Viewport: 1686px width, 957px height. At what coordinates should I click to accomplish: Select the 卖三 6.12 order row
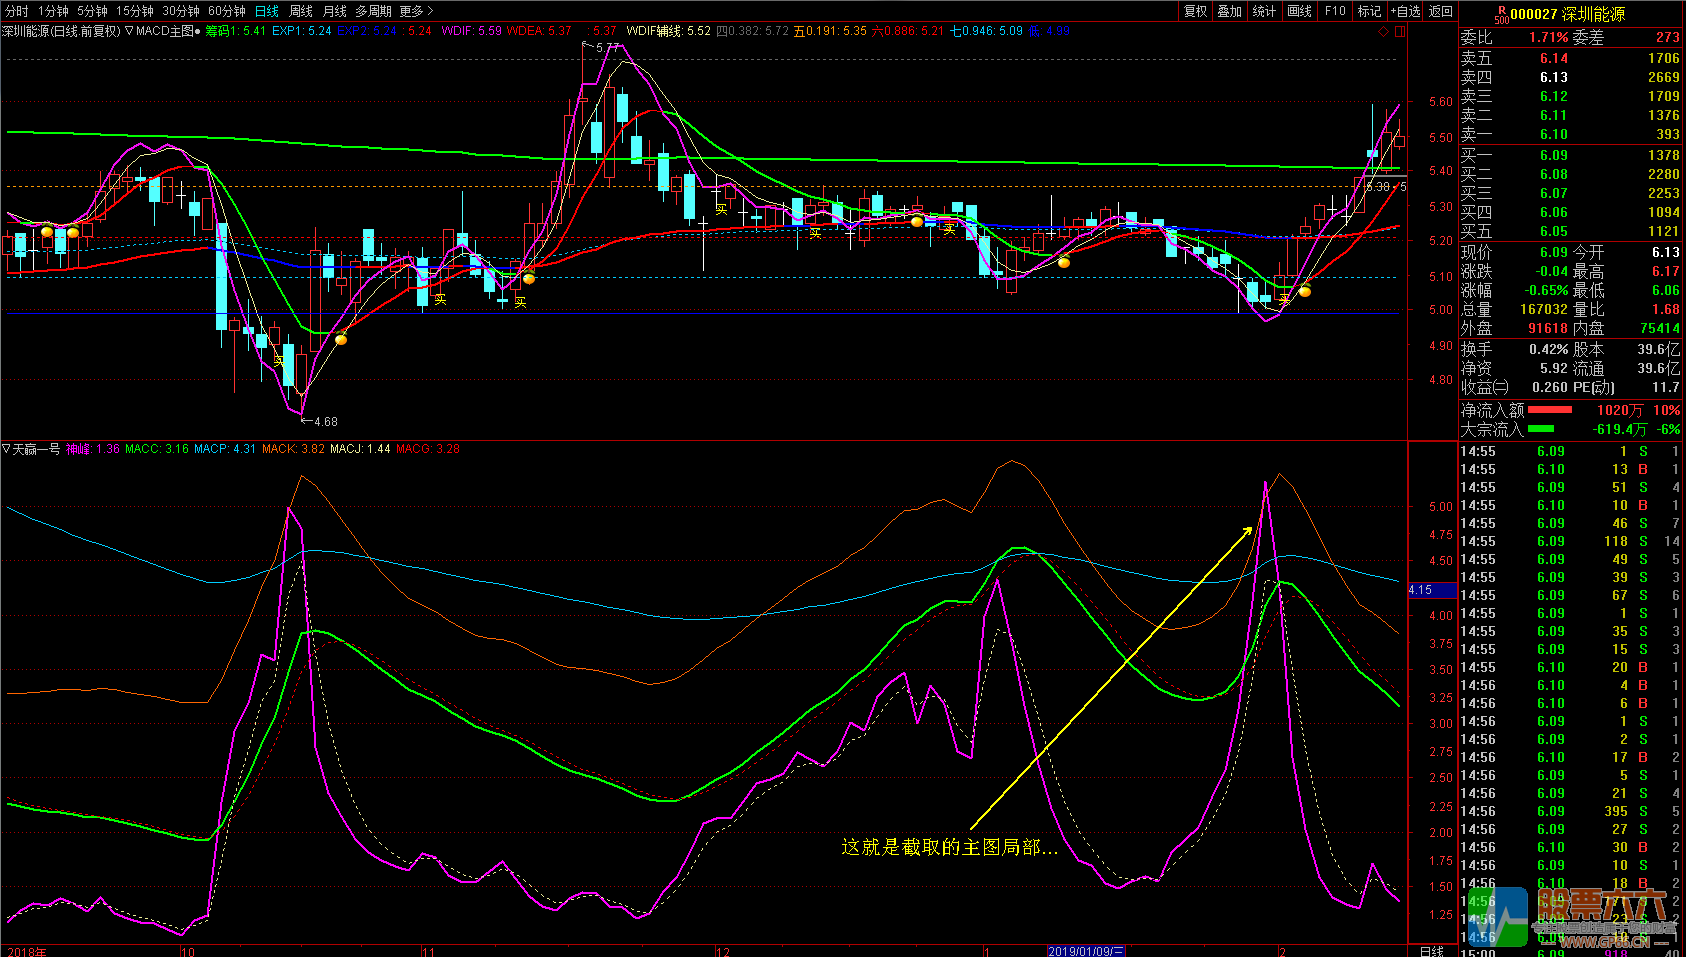coord(1570,97)
